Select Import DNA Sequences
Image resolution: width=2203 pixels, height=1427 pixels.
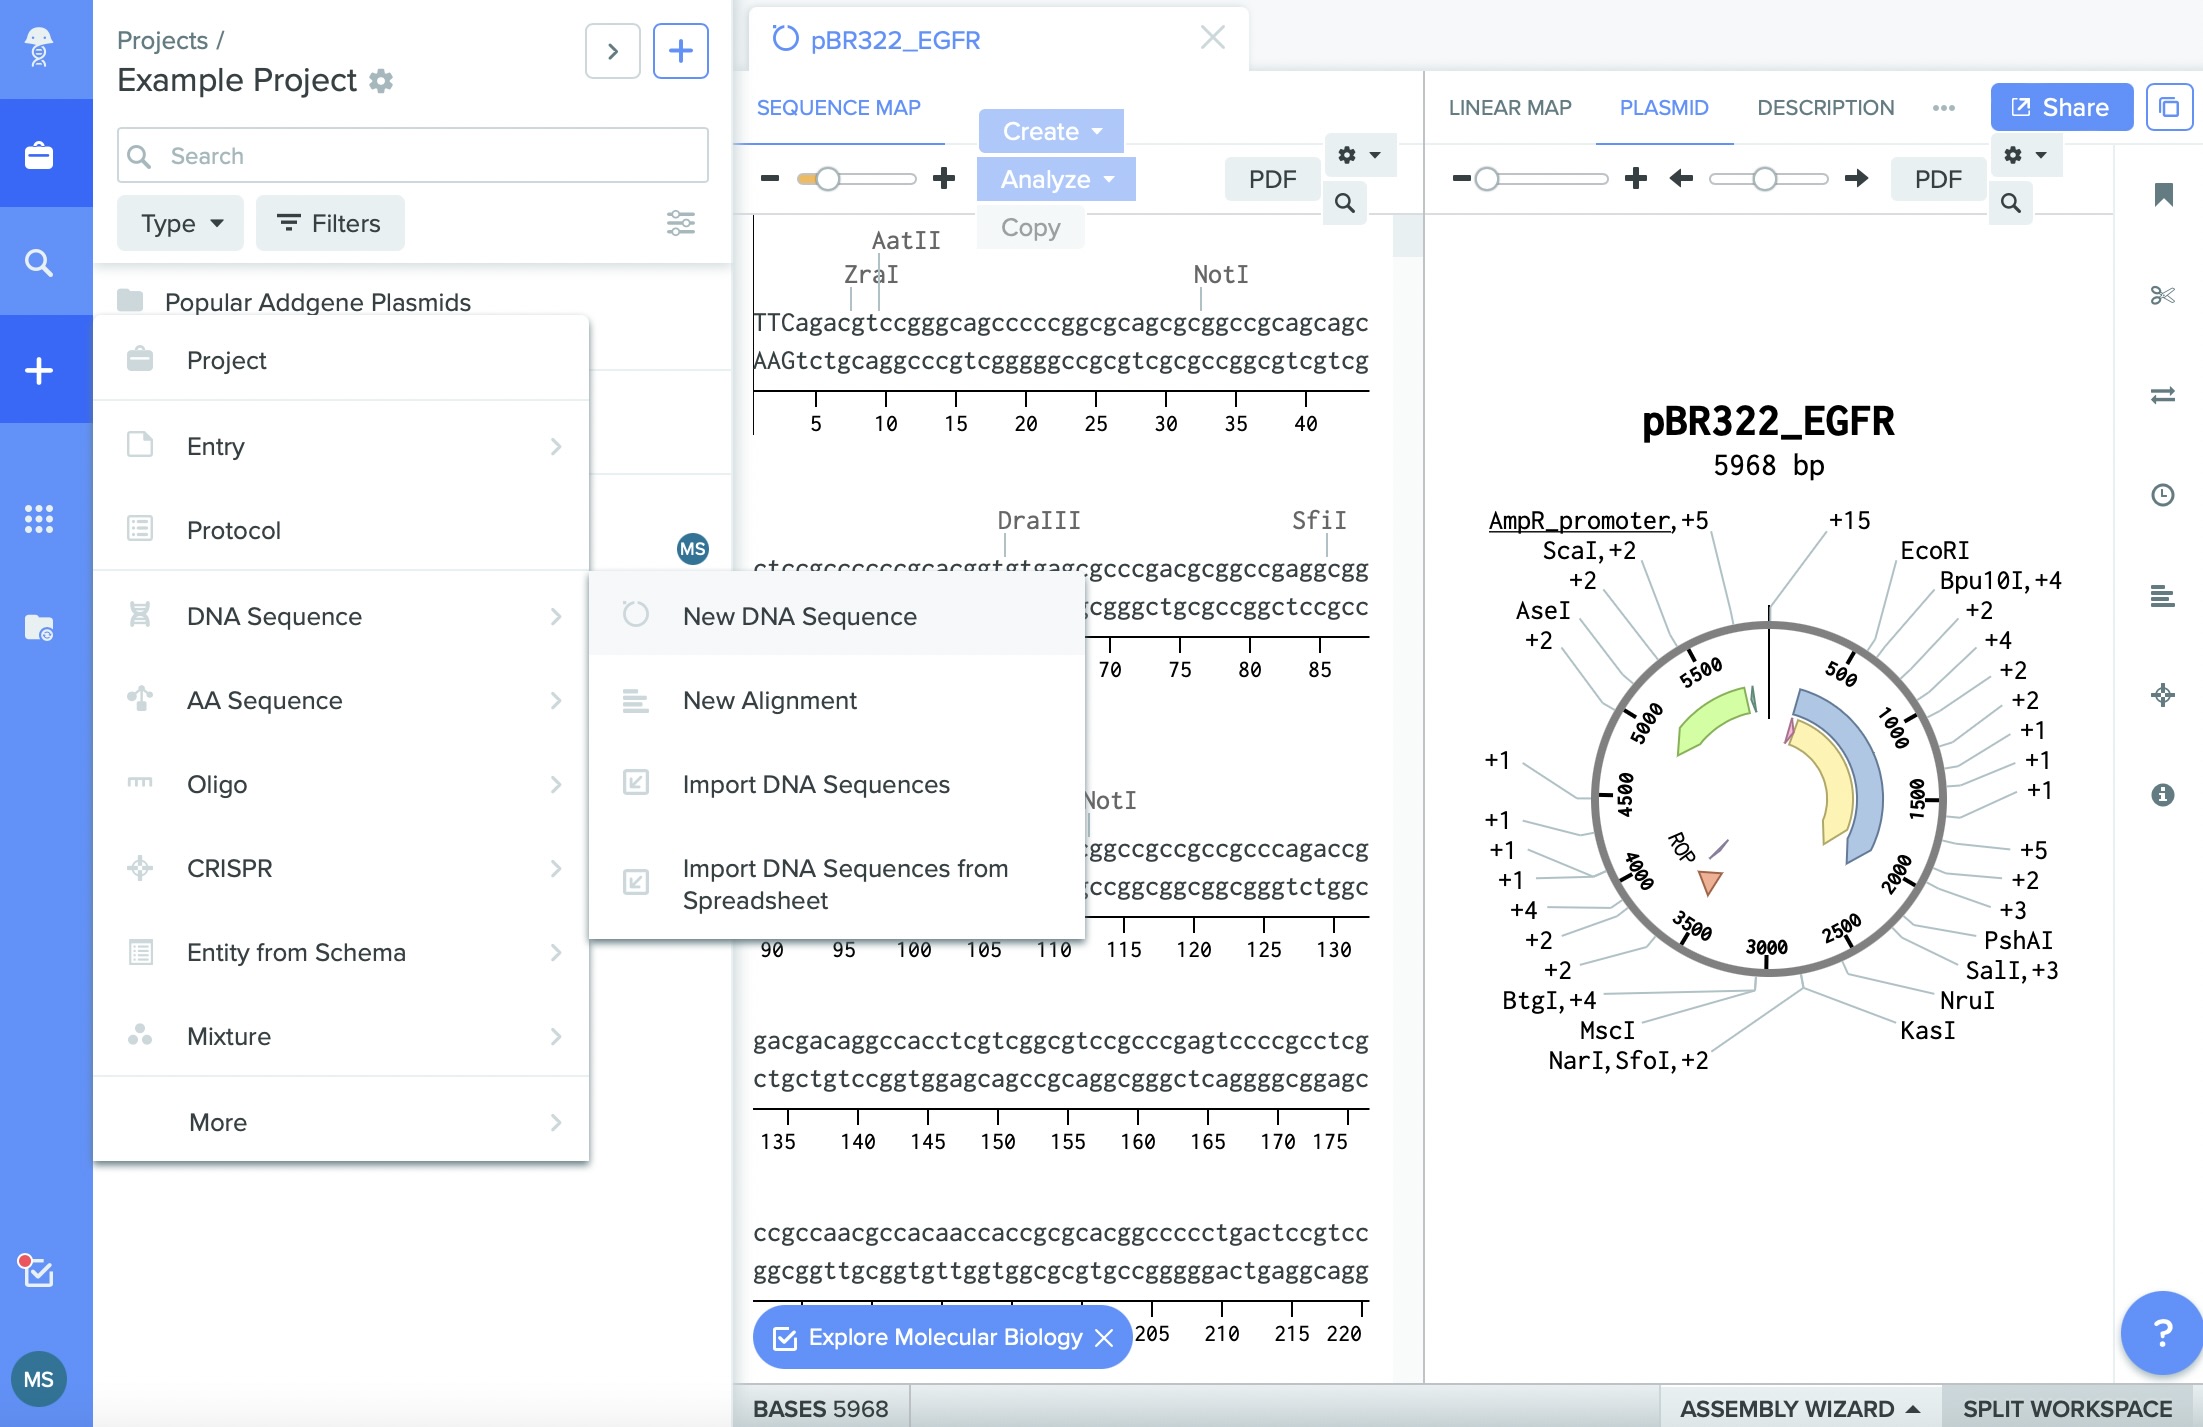point(837,784)
